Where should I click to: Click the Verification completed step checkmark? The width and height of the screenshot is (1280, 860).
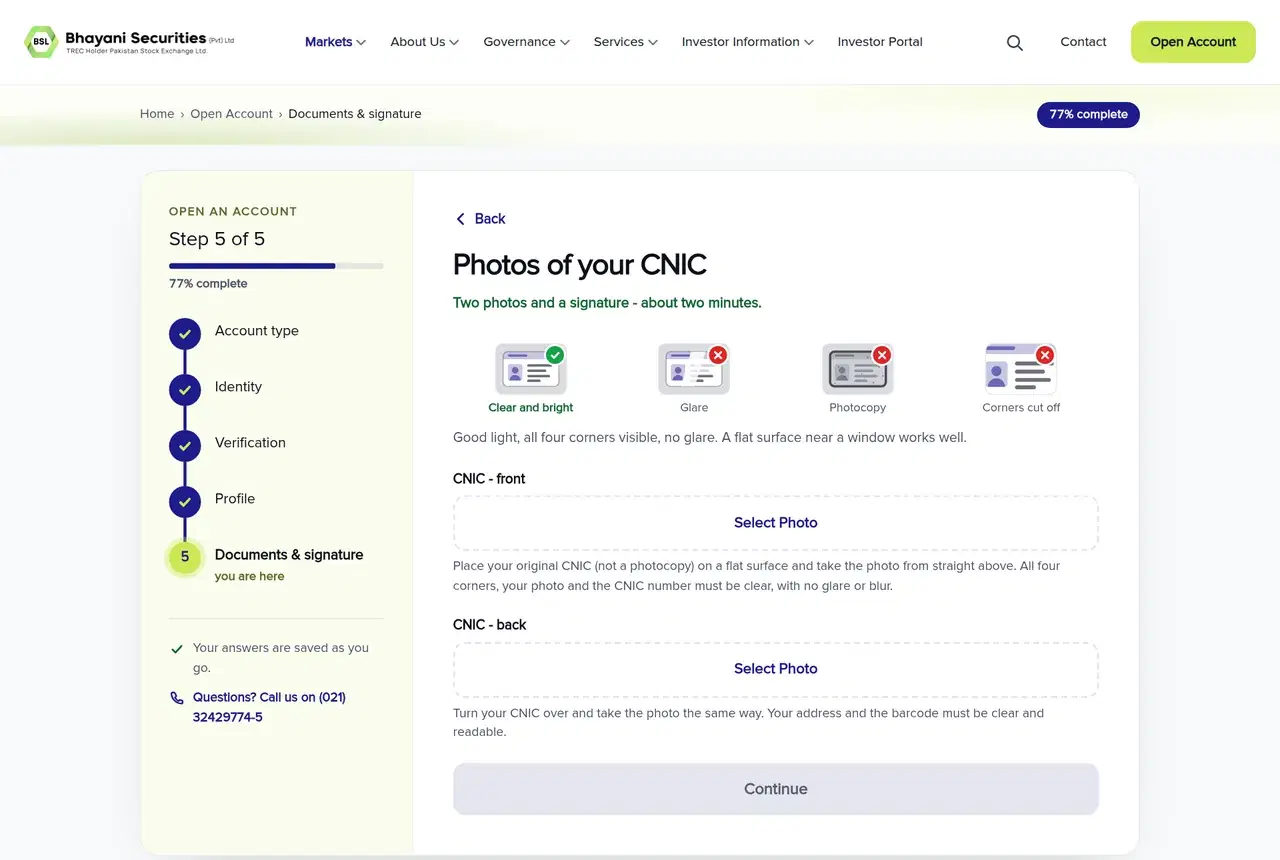185,446
